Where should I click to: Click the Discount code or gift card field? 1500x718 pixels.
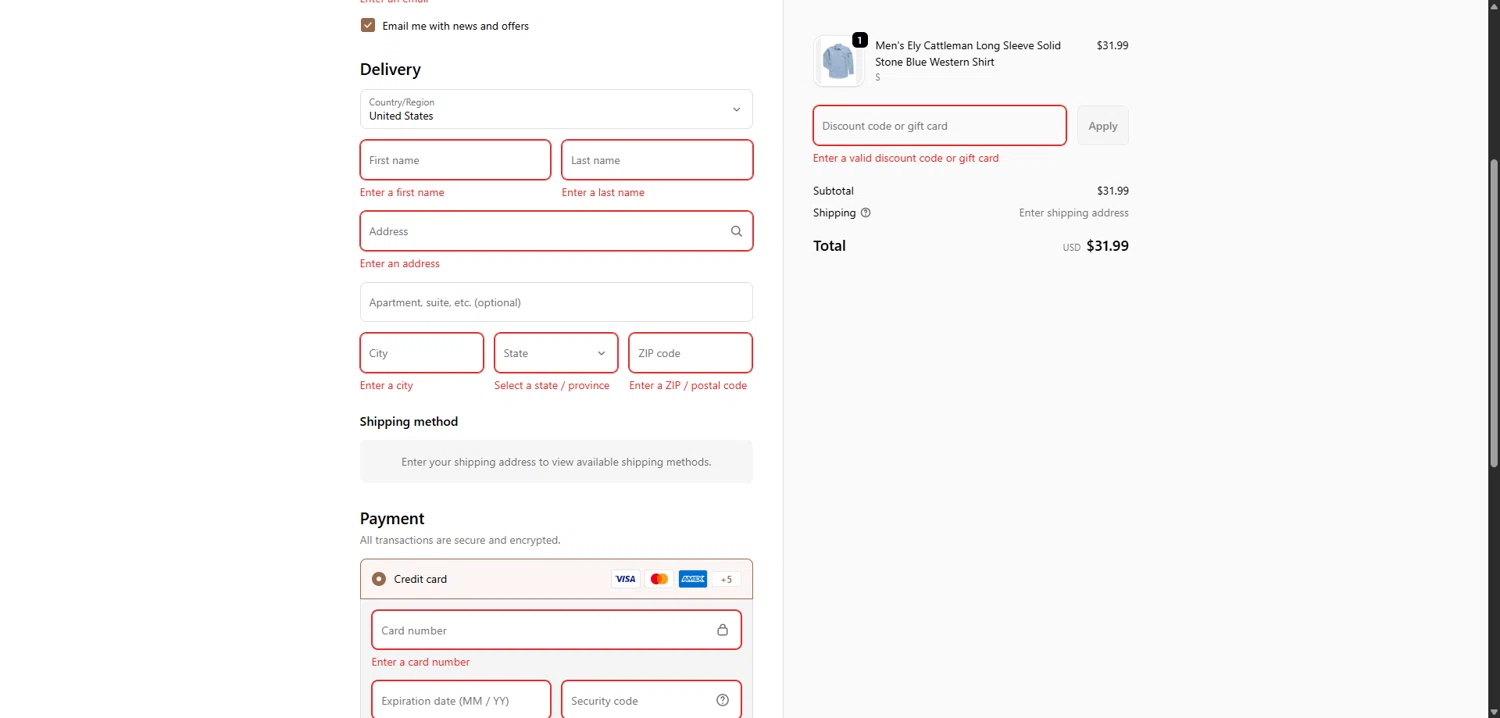(x=939, y=126)
